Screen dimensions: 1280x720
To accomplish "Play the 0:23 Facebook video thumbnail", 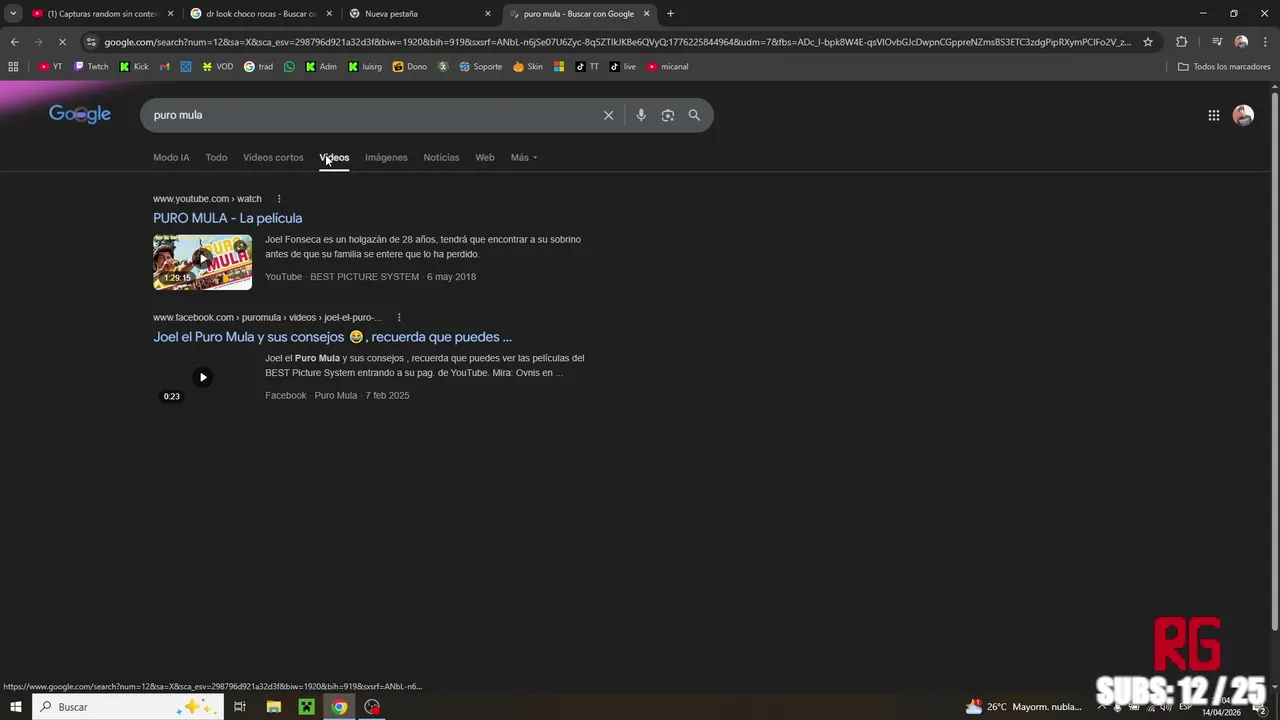I will pos(202,378).
